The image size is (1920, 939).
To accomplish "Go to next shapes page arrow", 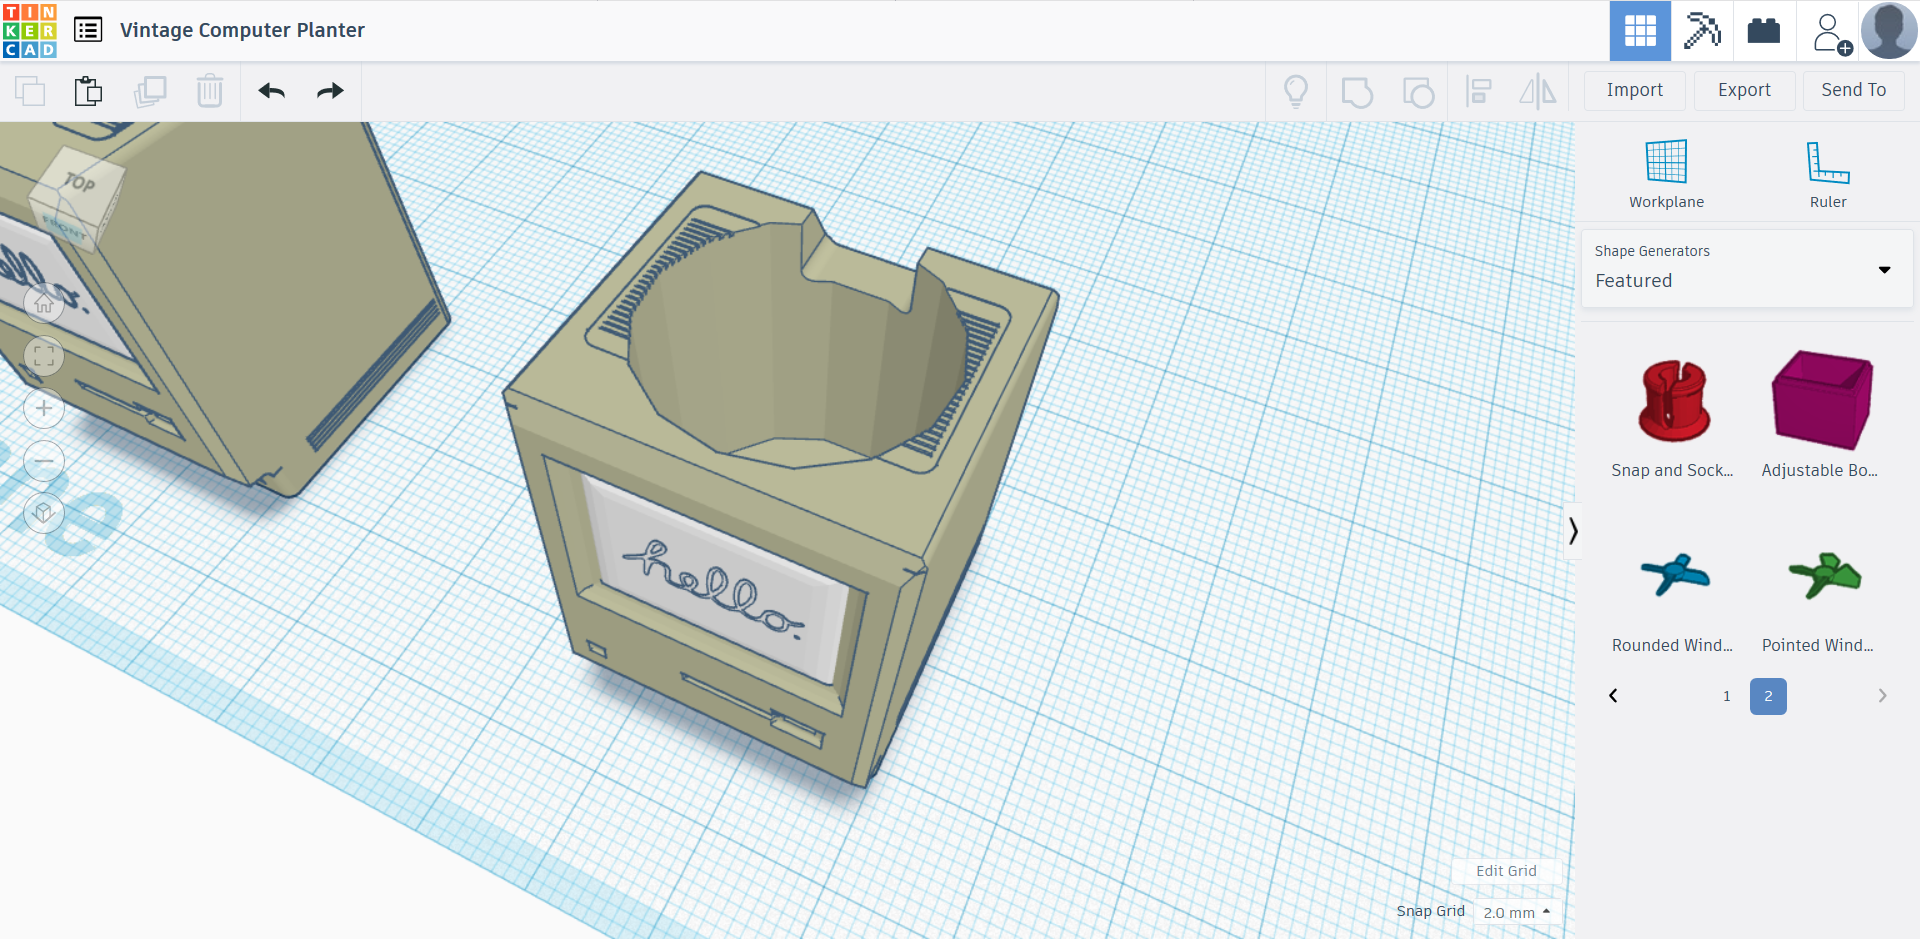I will (1882, 696).
